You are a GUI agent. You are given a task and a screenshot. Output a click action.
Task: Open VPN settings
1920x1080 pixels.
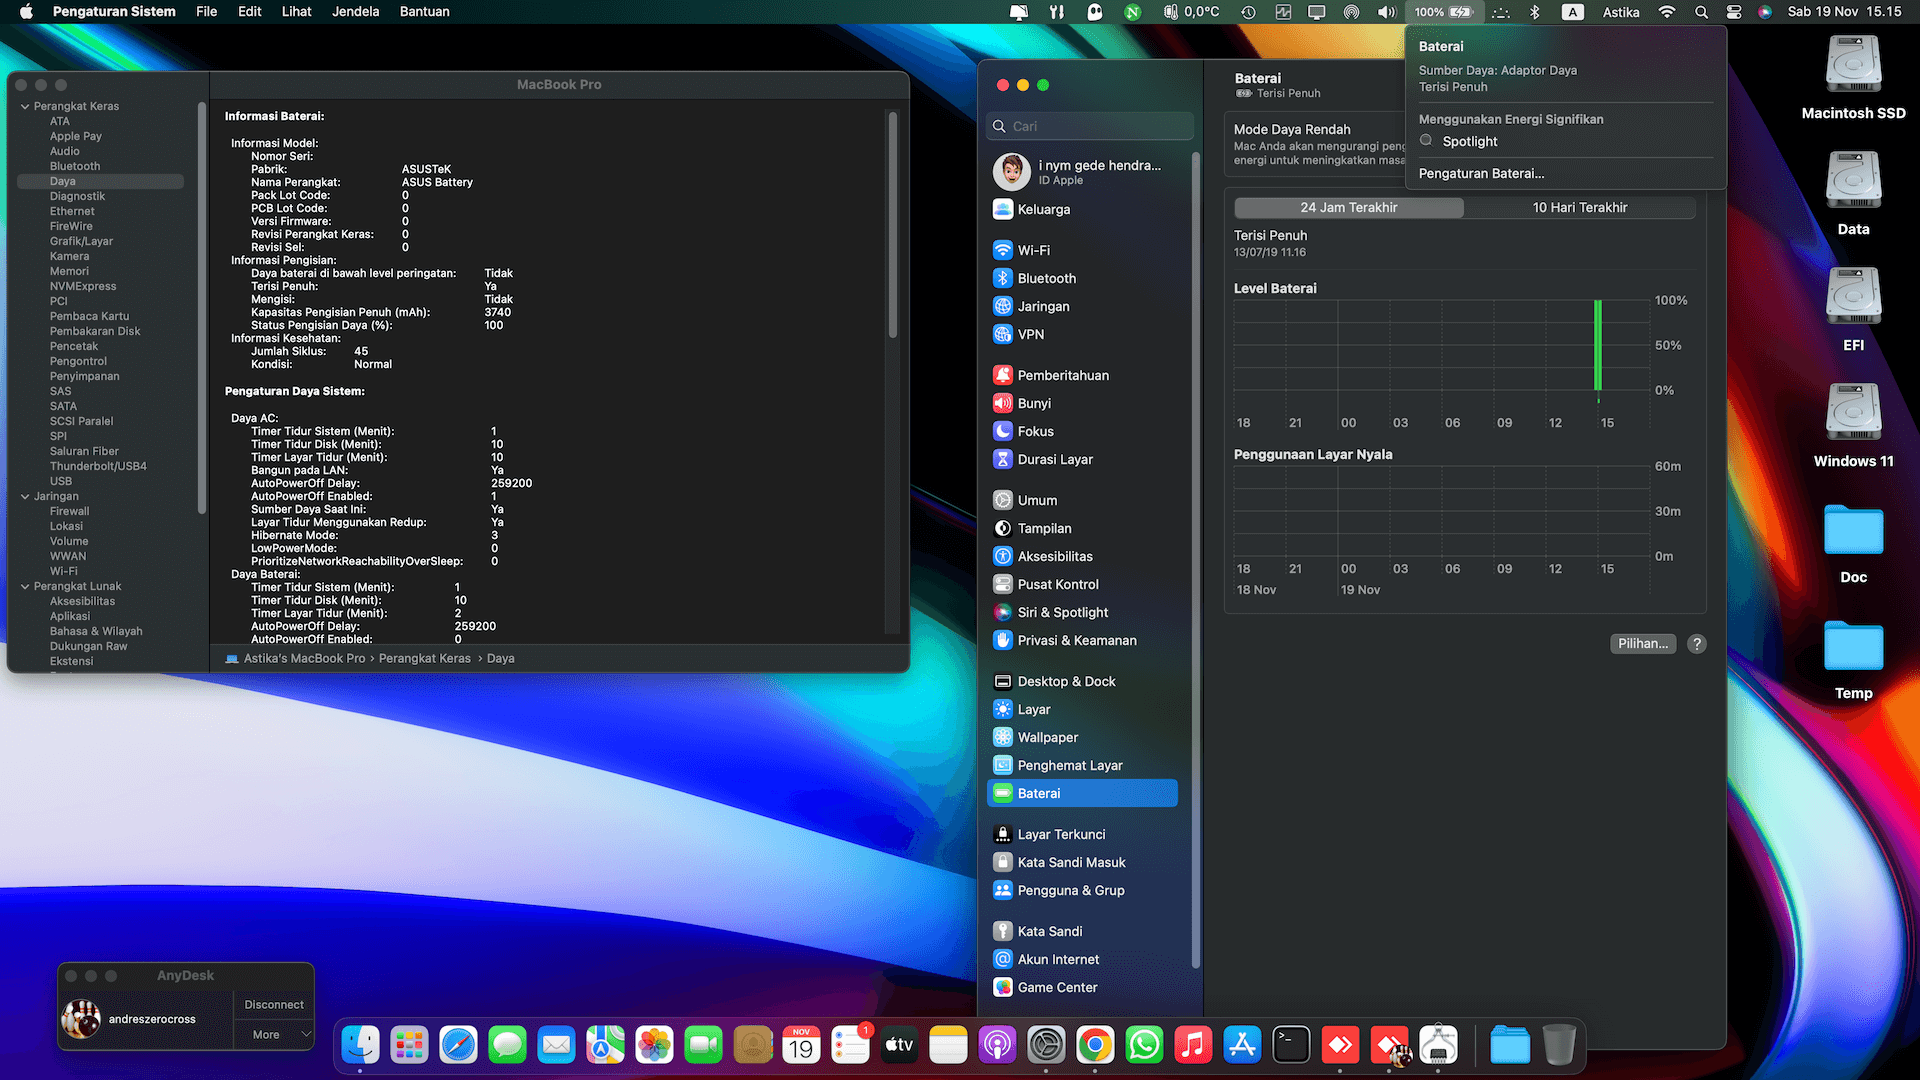[1084, 334]
